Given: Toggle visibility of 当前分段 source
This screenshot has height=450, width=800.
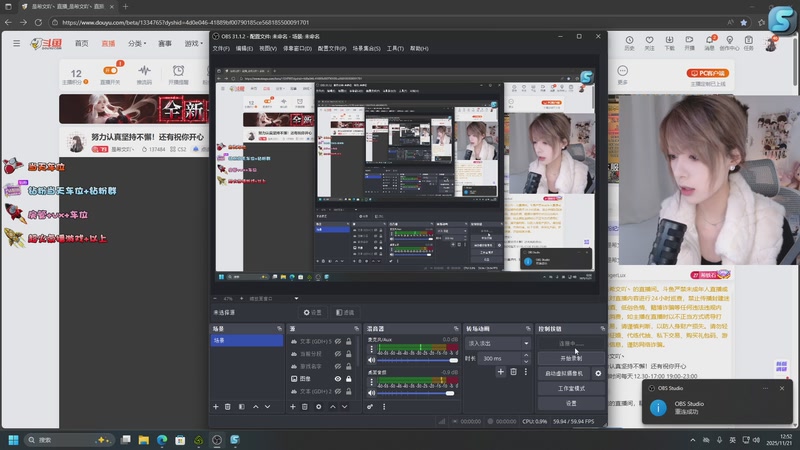Looking at the screenshot, I should click(338, 354).
